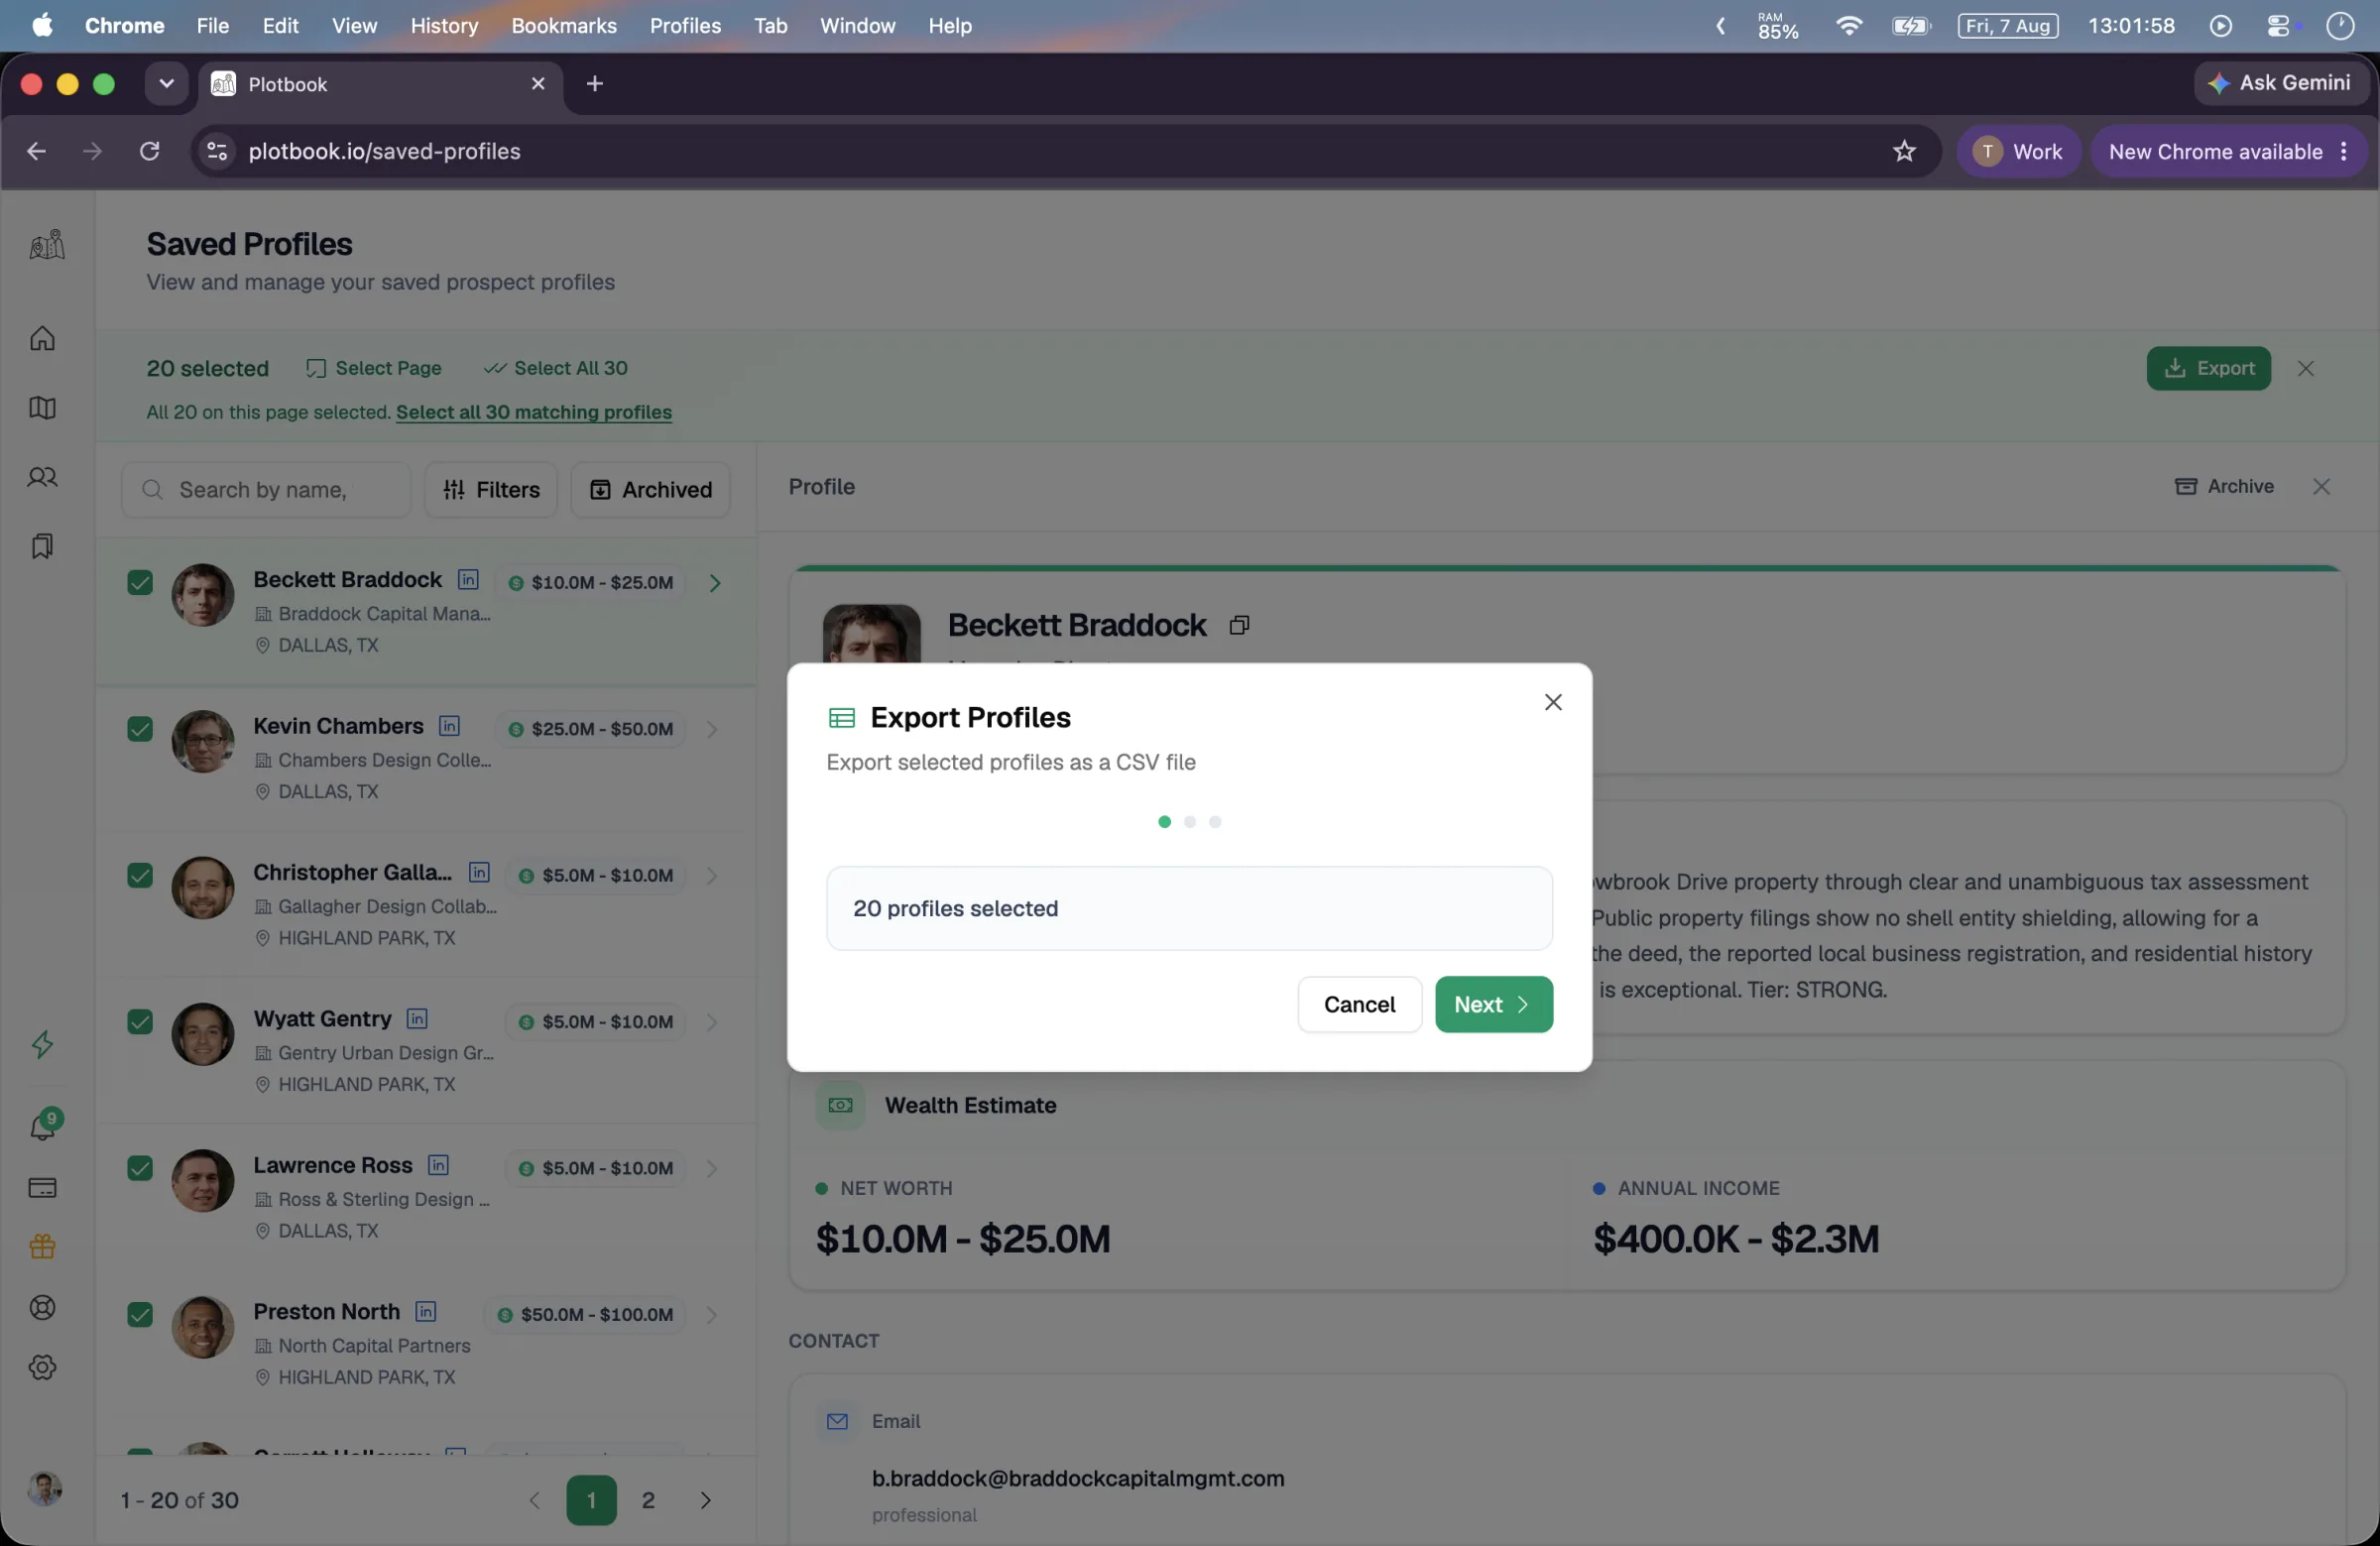Screen dimensions: 2380x1546
Task: Expand Kevin Chambers' row chevron
Action: 712,729
